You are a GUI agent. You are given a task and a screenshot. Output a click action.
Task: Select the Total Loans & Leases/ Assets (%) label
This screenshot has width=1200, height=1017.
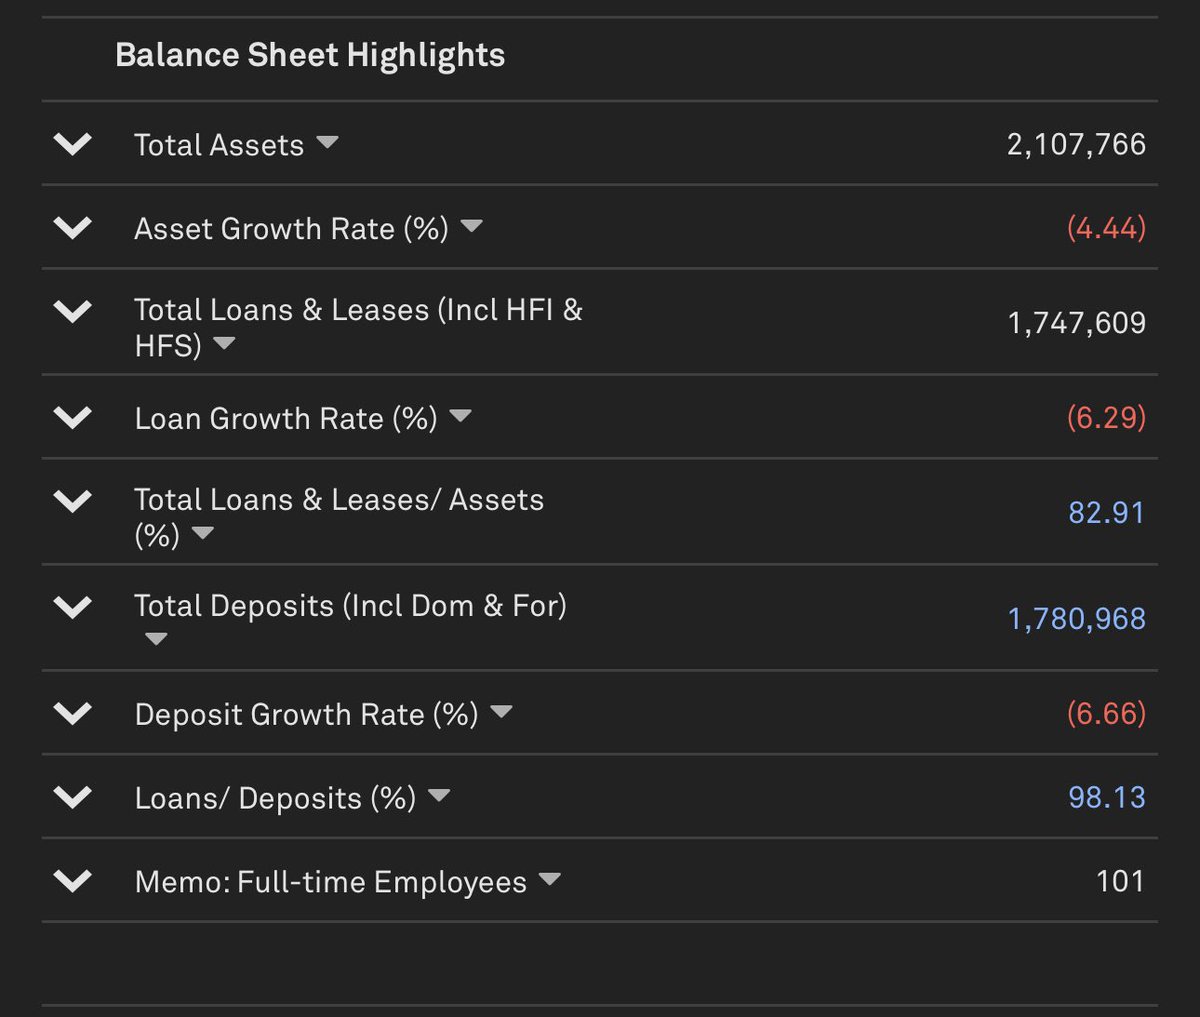(x=339, y=517)
